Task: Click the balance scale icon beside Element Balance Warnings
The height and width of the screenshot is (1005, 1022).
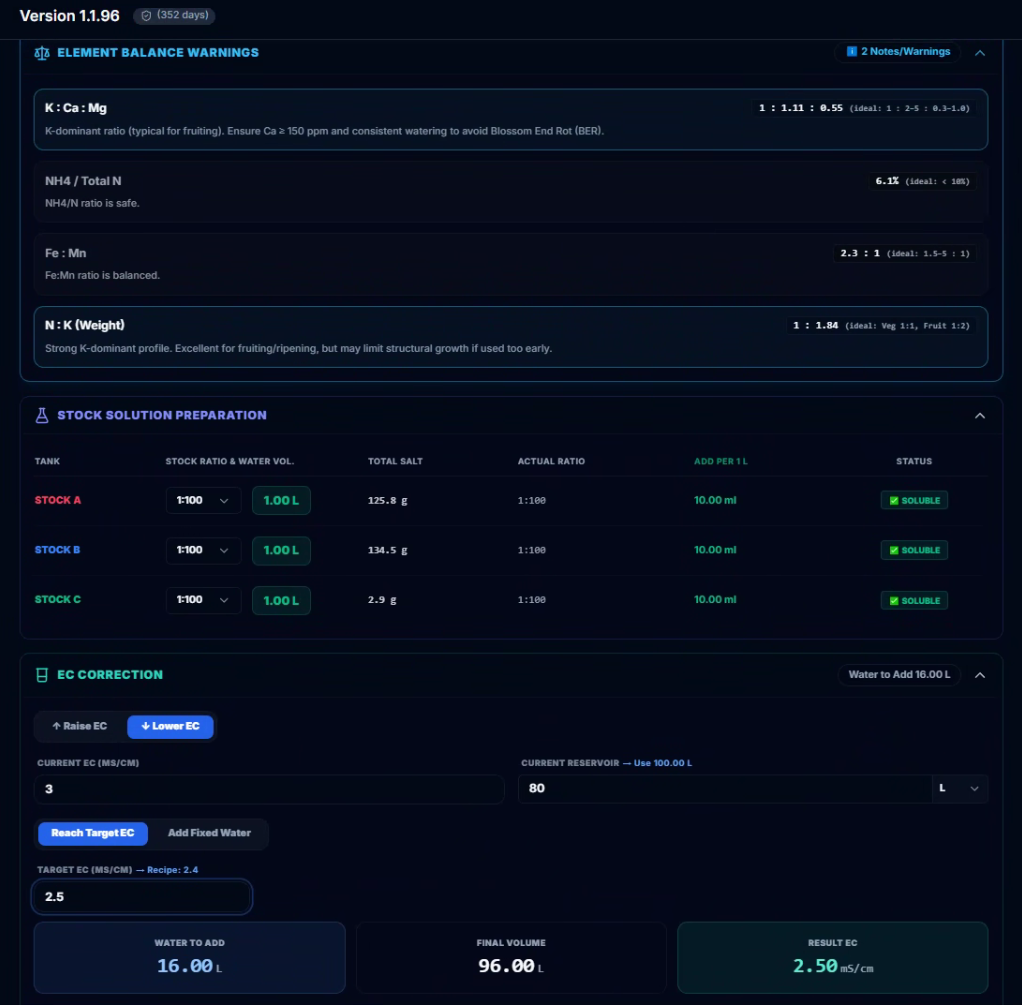Action: (x=42, y=53)
